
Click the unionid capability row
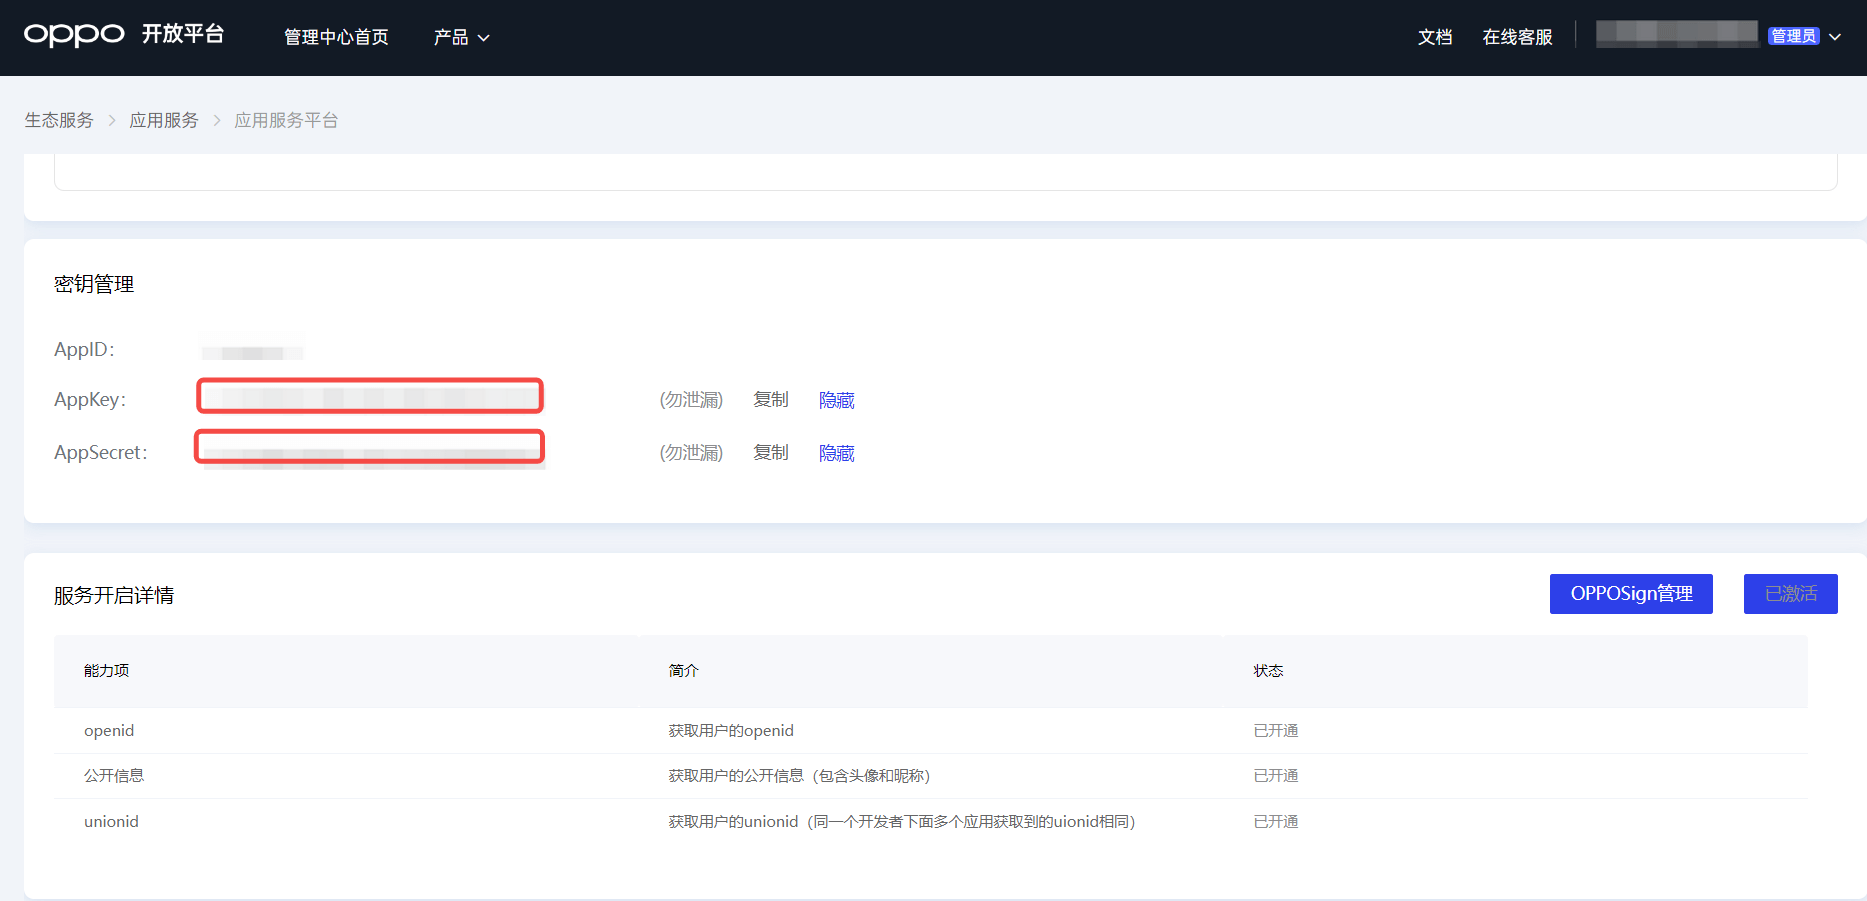[x=111, y=822]
